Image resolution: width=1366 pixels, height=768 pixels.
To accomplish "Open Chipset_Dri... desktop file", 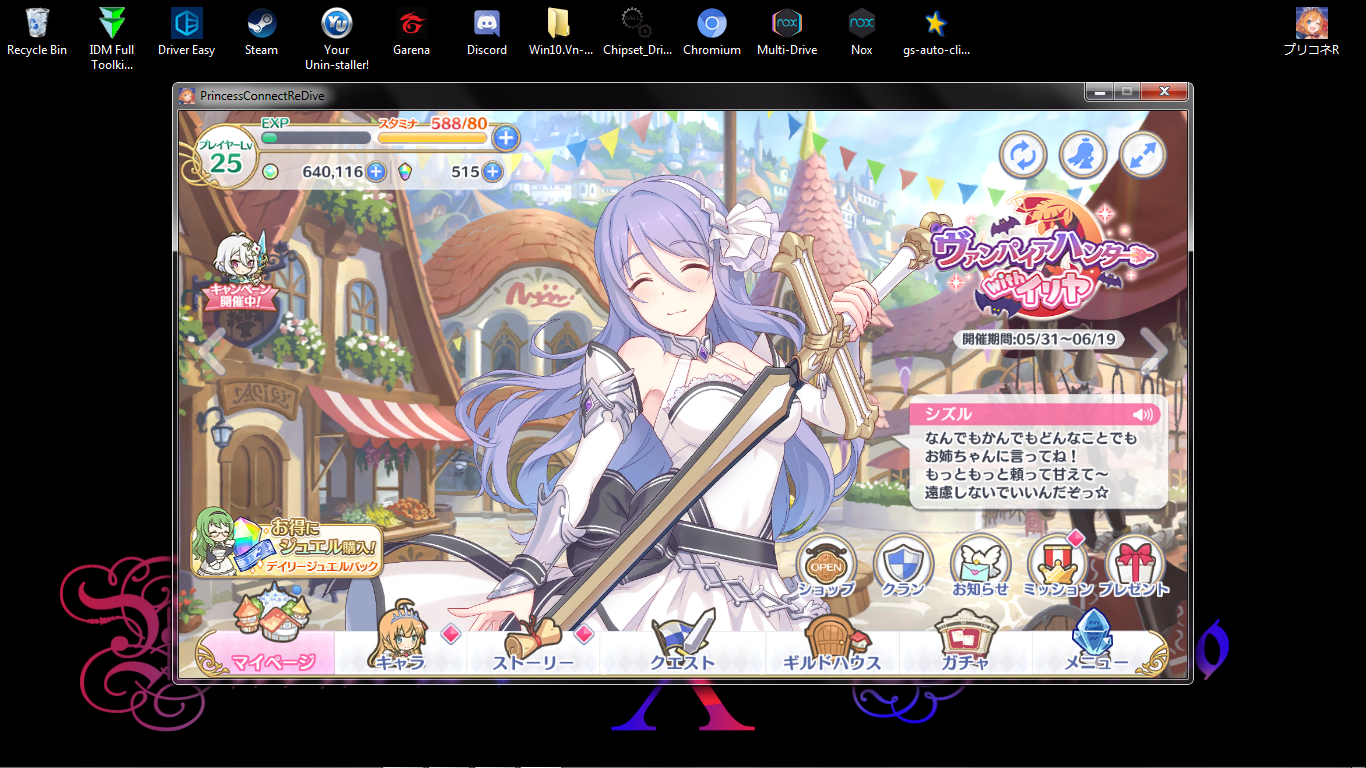I will [x=636, y=32].
